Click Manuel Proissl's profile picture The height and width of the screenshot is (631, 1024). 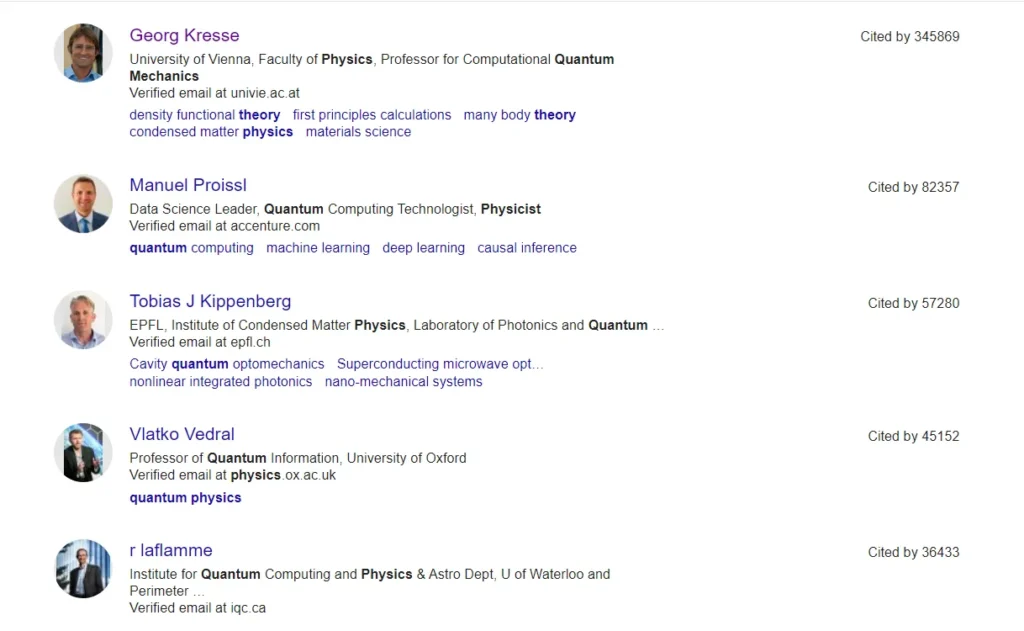coord(83,204)
